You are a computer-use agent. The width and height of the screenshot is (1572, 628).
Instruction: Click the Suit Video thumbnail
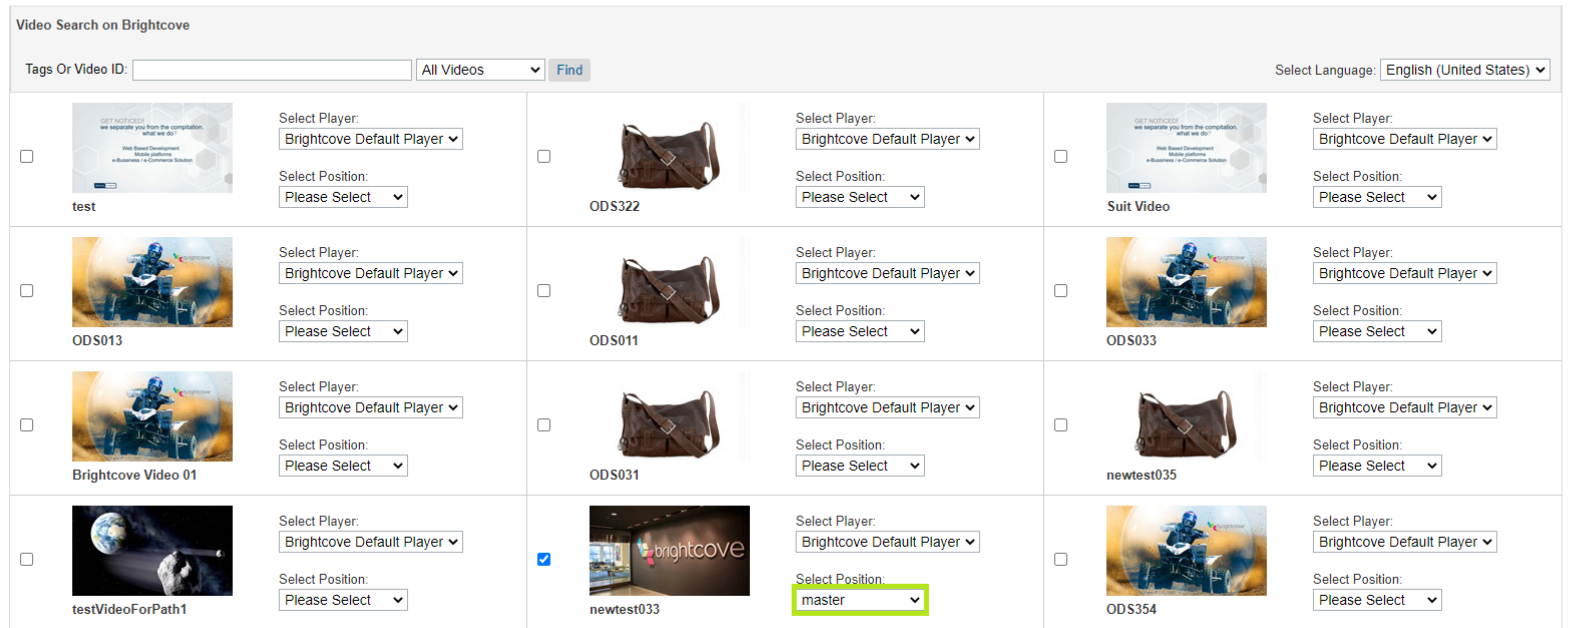[1186, 148]
